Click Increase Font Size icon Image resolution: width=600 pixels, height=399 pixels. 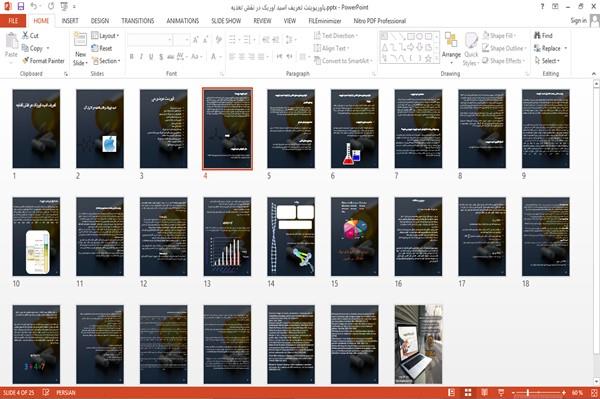[x=196, y=39]
